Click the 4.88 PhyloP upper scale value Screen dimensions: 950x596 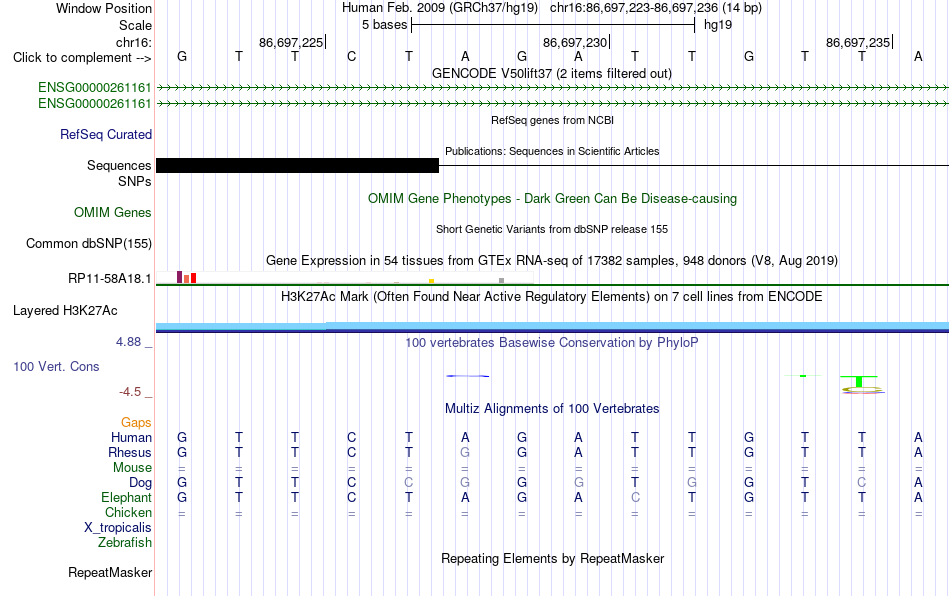pyautogui.click(x=128, y=342)
